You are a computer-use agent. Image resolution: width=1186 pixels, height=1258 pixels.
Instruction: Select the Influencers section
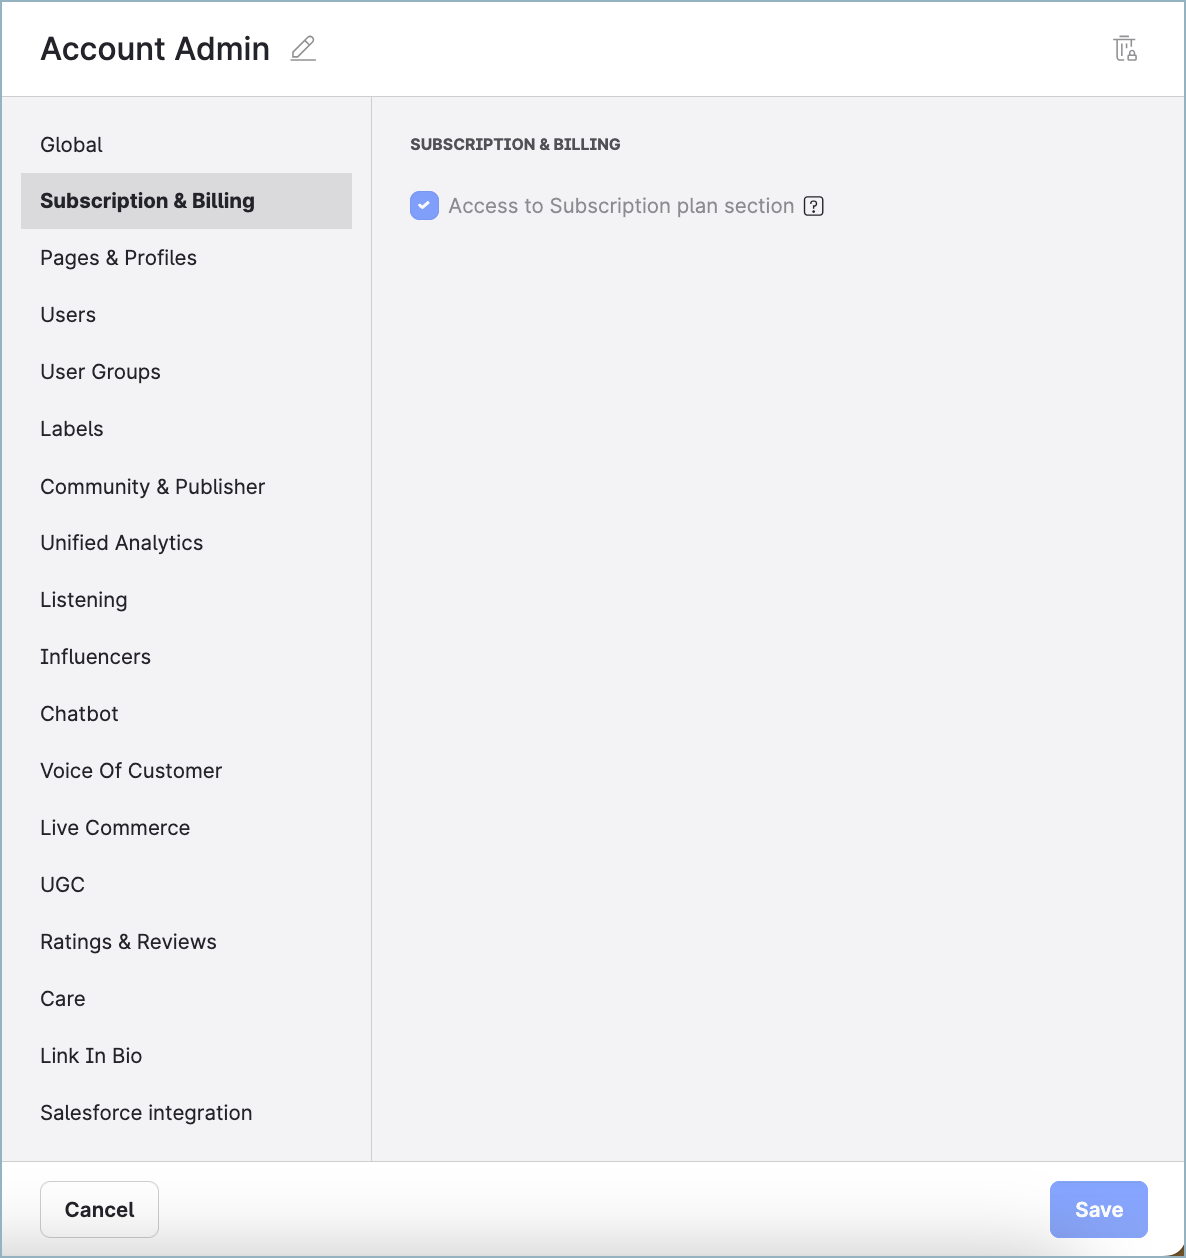click(95, 657)
